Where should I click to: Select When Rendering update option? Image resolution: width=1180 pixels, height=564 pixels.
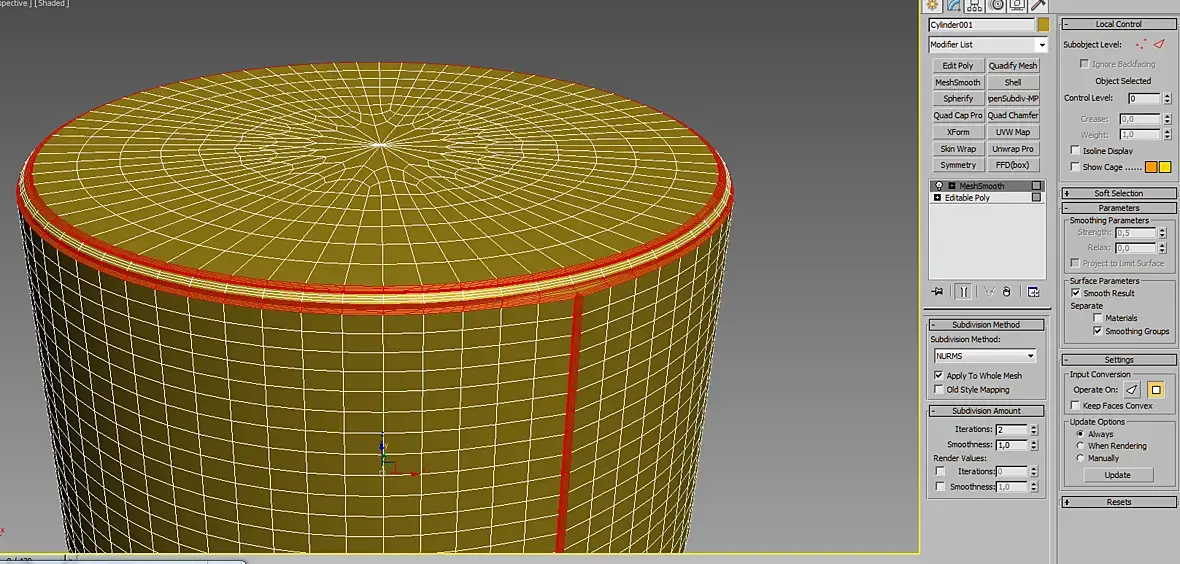click(x=1081, y=446)
